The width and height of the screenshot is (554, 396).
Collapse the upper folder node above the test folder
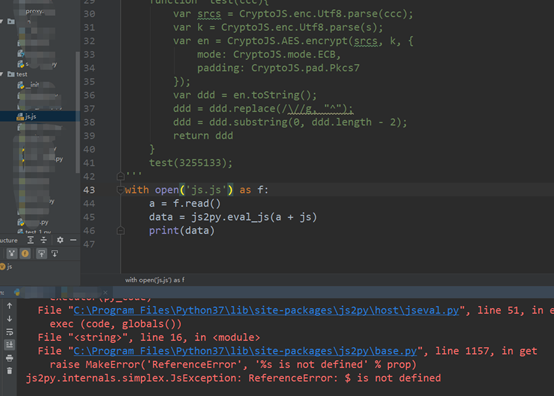tap(2, 22)
